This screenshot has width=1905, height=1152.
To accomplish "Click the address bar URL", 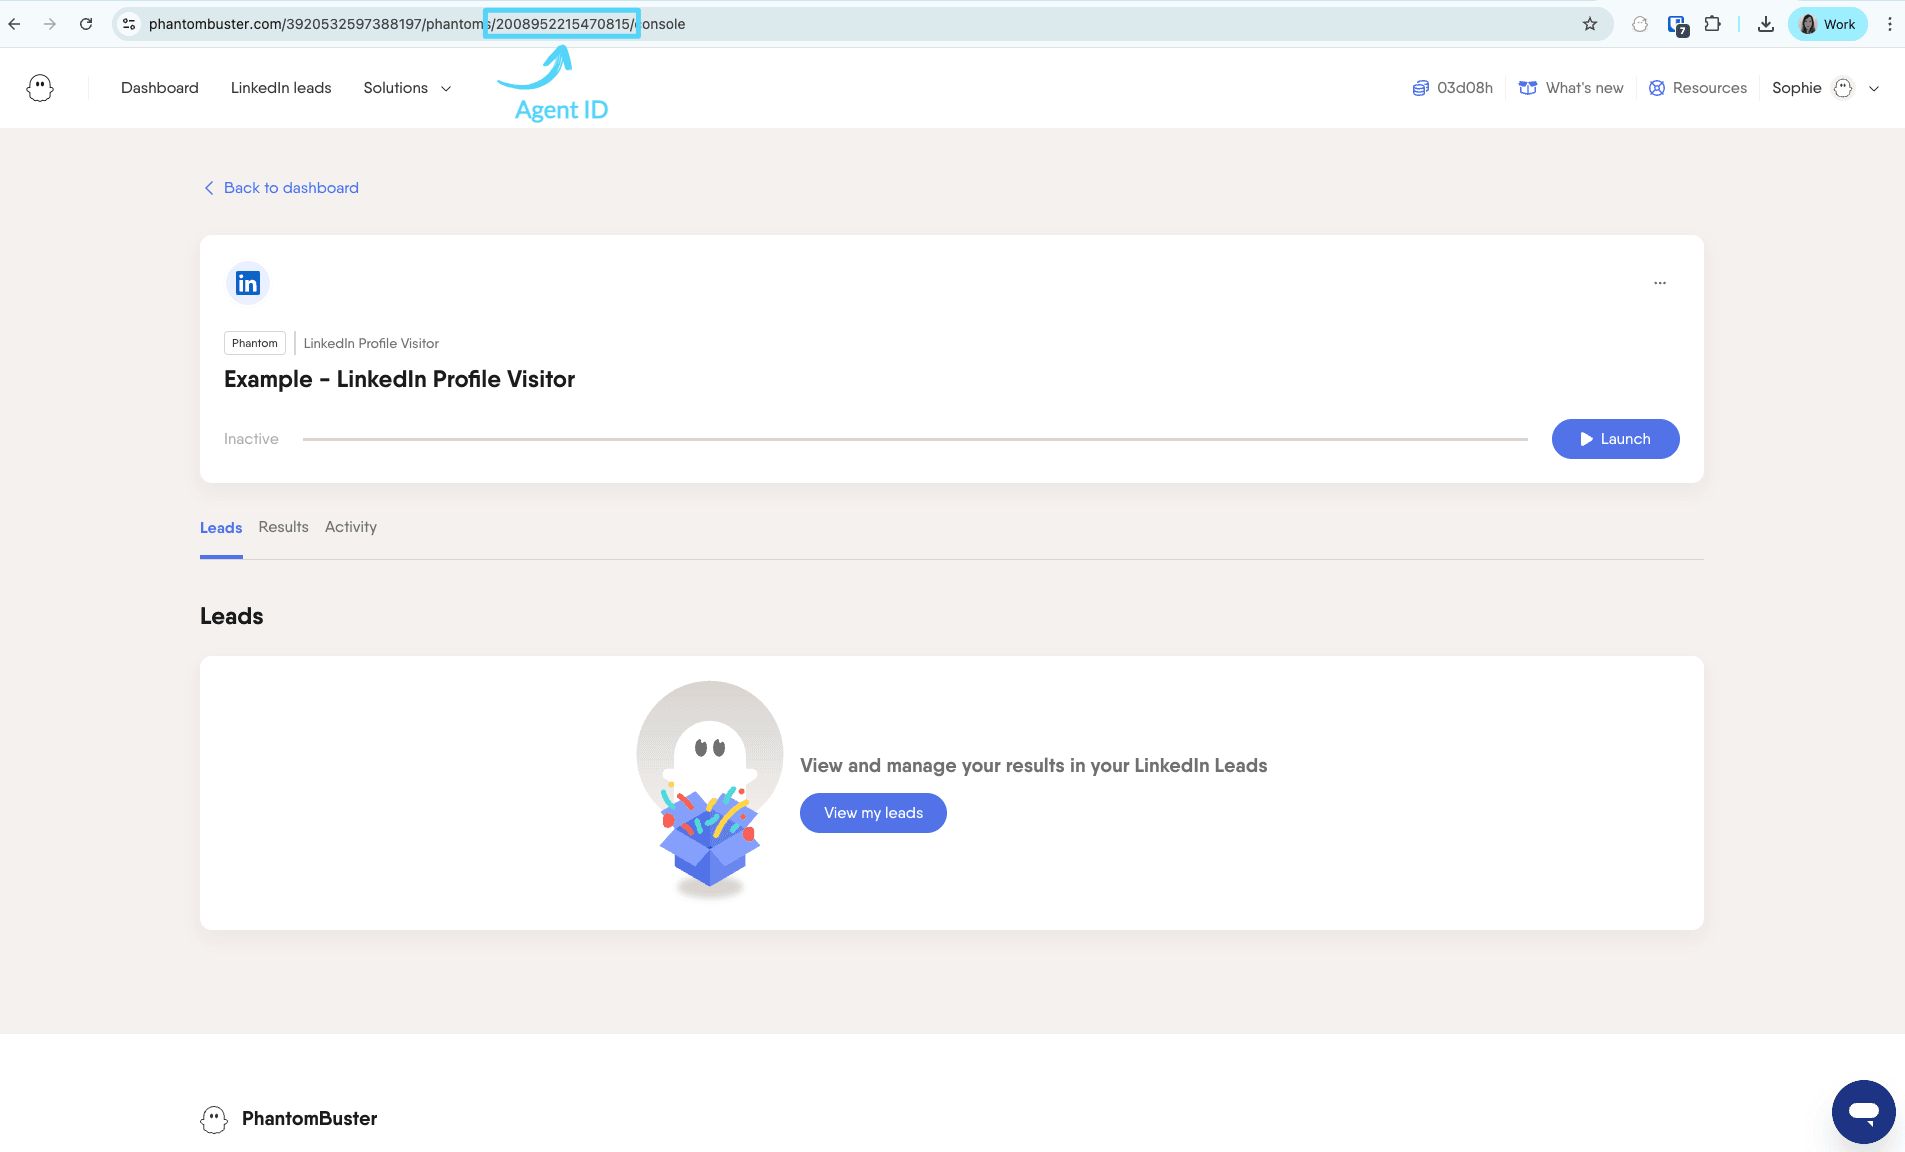I will click(x=417, y=24).
